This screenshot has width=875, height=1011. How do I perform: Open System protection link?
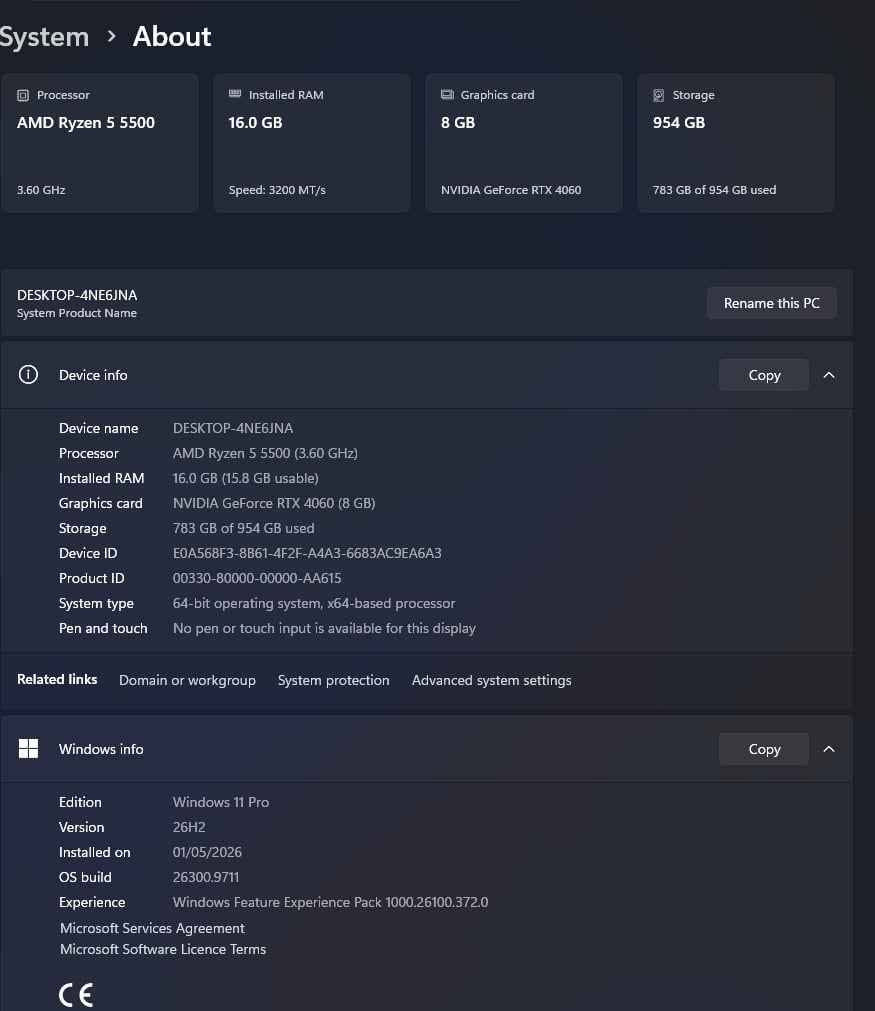333,680
